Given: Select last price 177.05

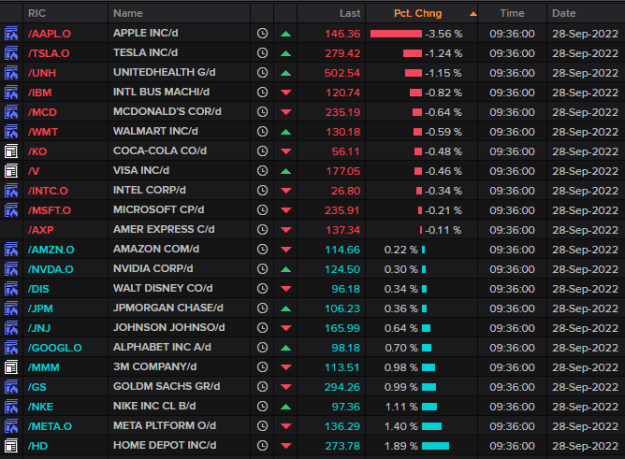Looking at the screenshot, I should [x=343, y=171].
